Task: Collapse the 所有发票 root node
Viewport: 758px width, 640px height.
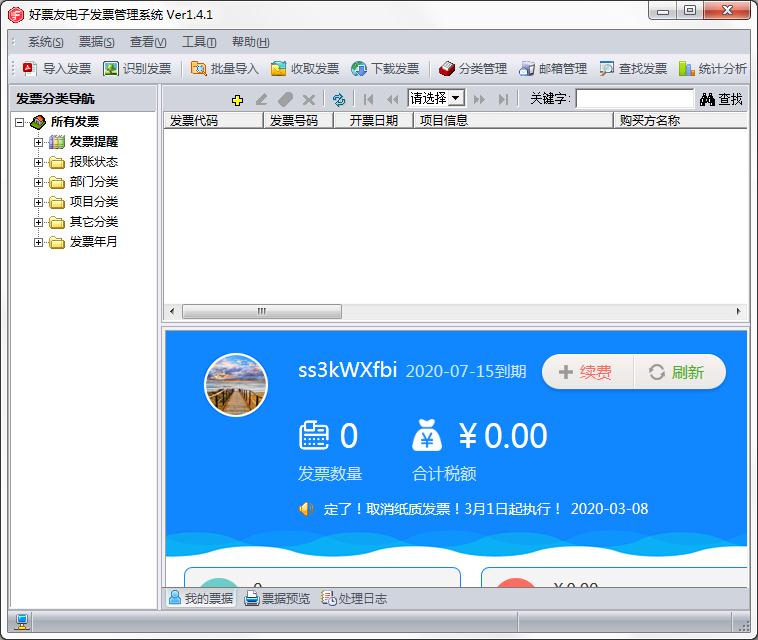Action: point(19,122)
